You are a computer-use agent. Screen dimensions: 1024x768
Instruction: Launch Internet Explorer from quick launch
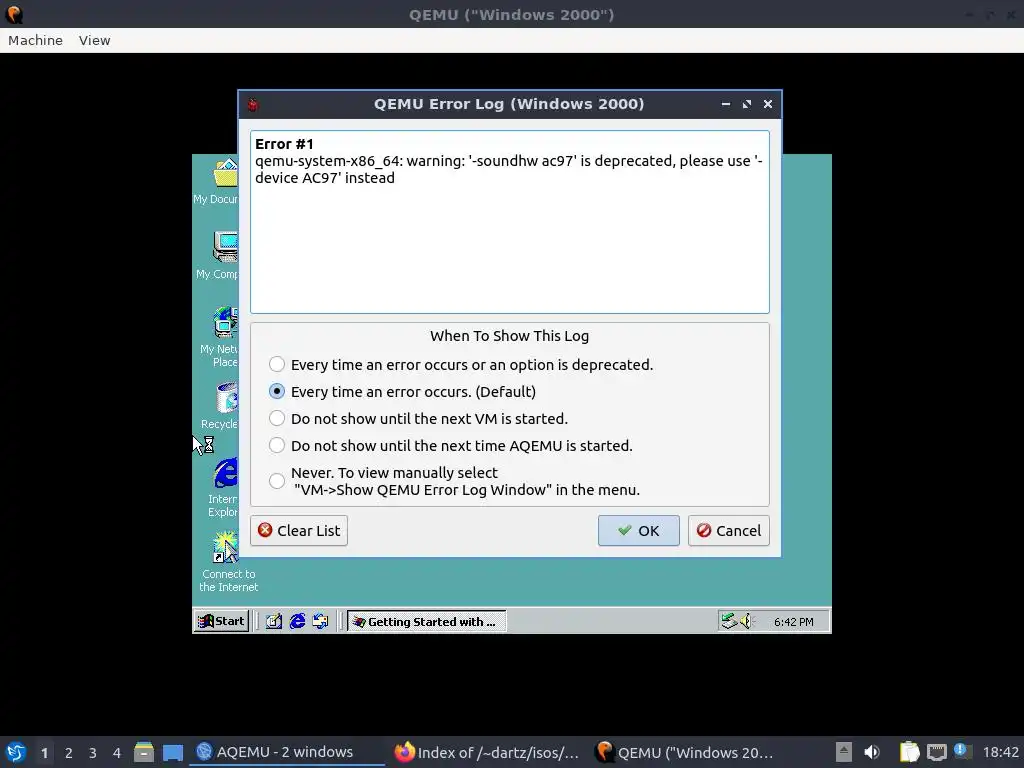pyautogui.click(x=297, y=621)
